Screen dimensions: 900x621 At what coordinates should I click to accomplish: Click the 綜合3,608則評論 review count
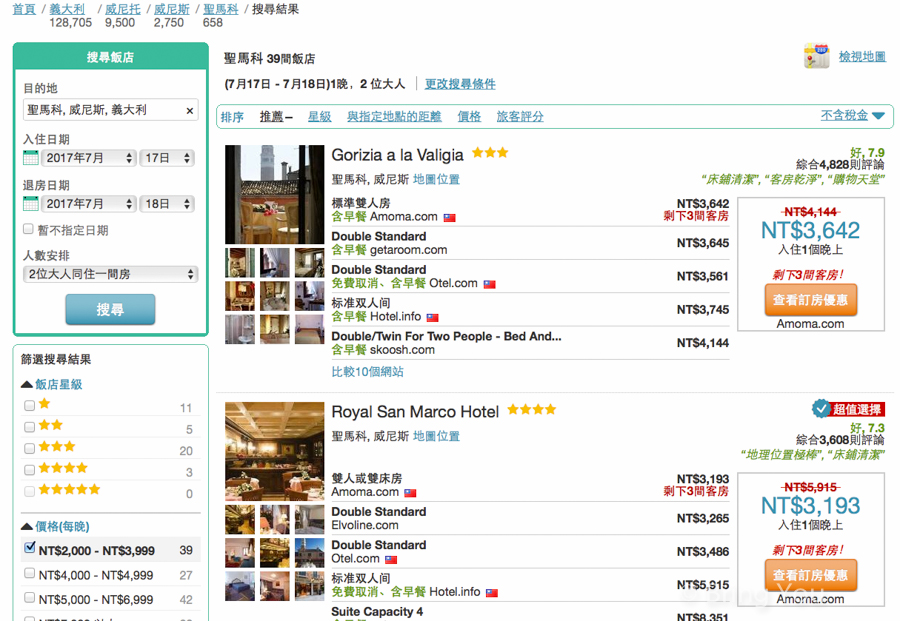point(840,440)
